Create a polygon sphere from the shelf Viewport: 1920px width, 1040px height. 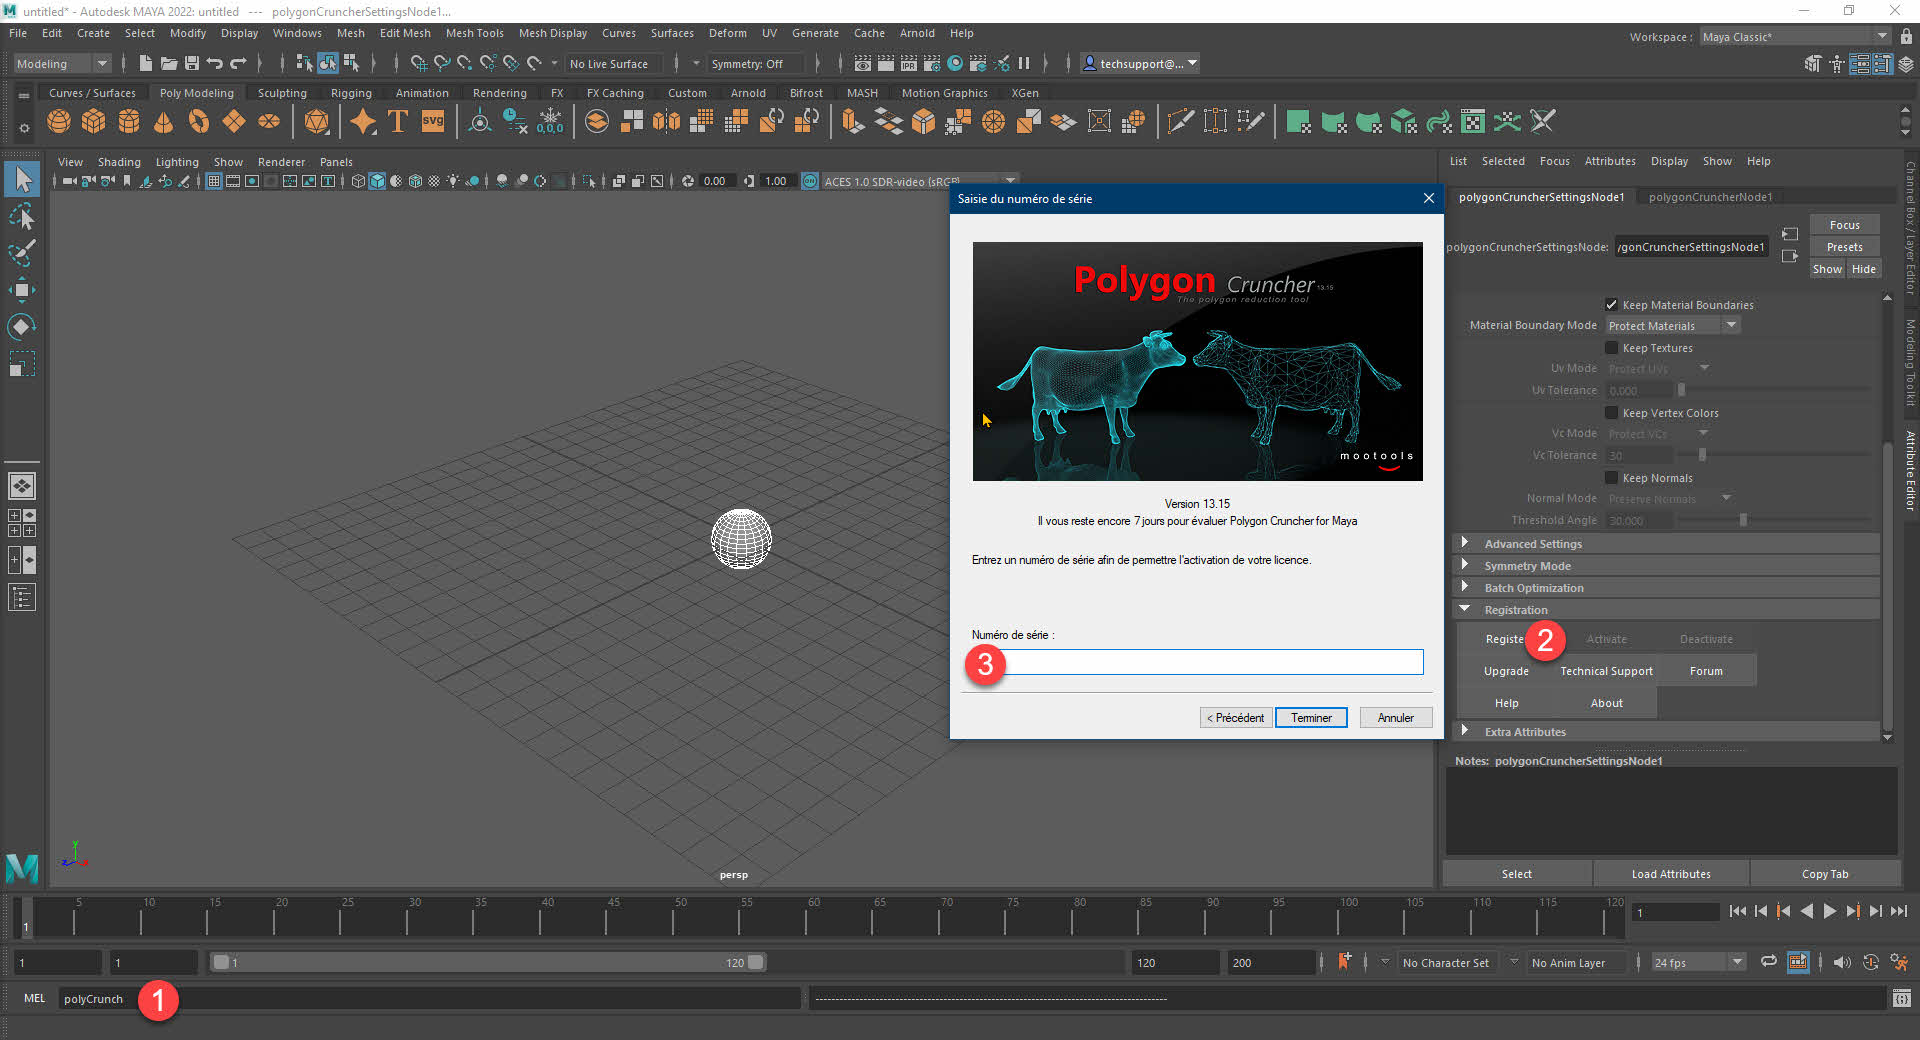59,122
